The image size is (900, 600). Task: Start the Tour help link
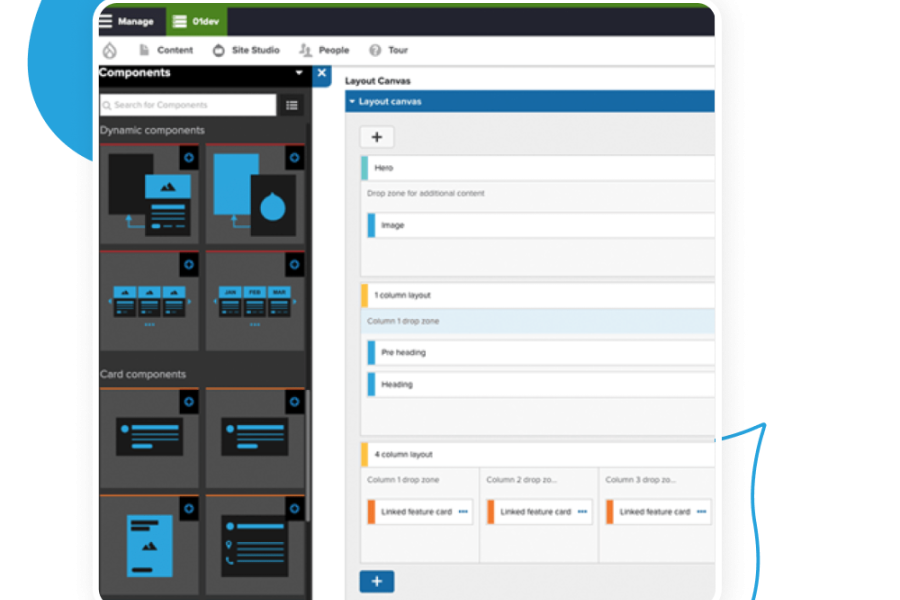388,50
